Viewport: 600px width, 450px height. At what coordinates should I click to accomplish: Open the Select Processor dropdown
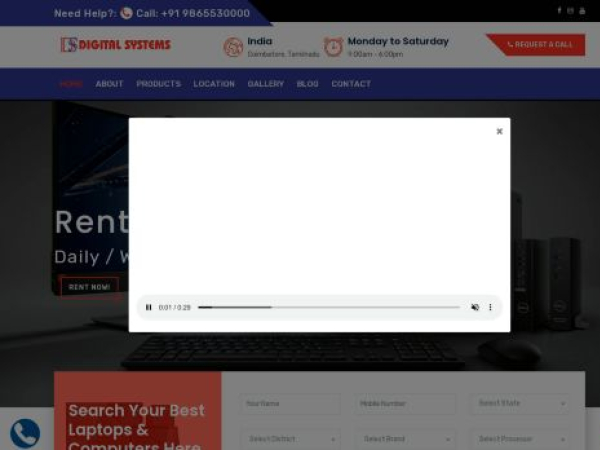pyautogui.click(x=521, y=439)
